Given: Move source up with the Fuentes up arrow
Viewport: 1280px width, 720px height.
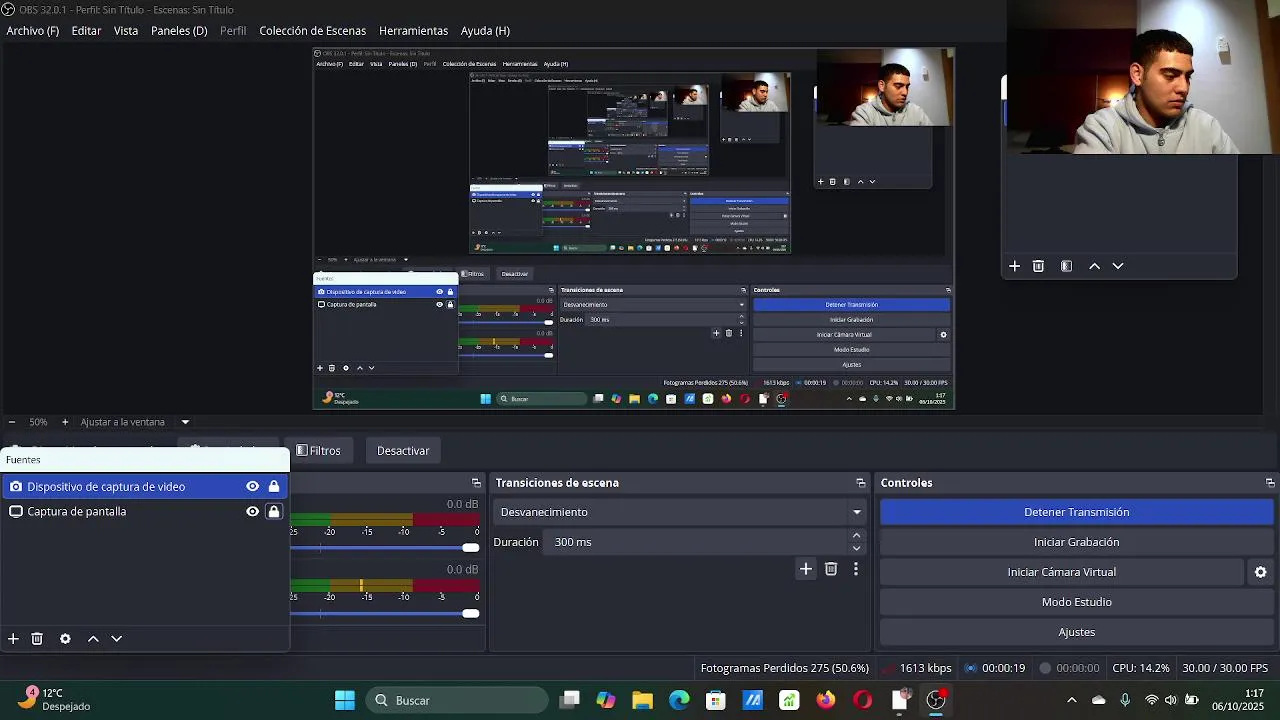Looking at the screenshot, I should 93,639.
